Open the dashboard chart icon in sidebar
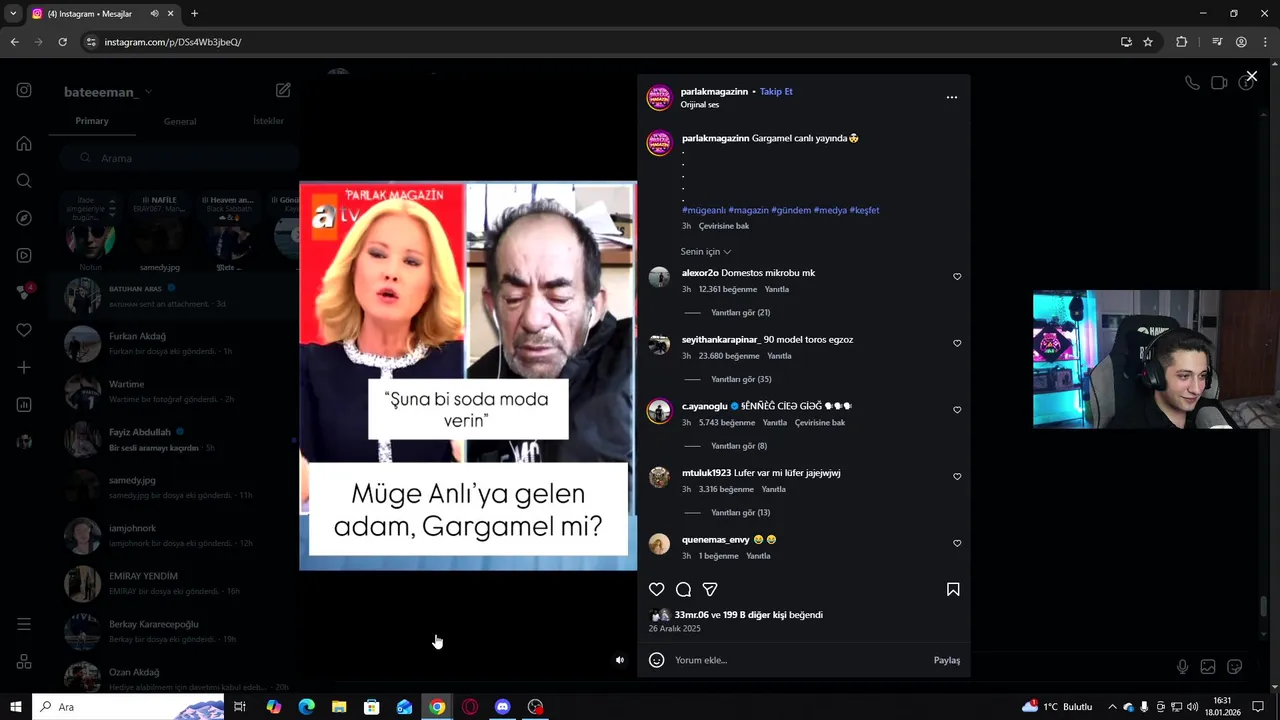Viewport: 1280px width, 720px height. pyautogui.click(x=24, y=405)
